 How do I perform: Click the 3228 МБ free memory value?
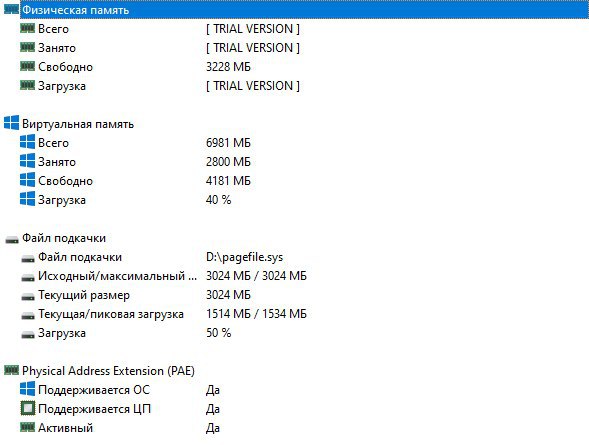point(228,67)
